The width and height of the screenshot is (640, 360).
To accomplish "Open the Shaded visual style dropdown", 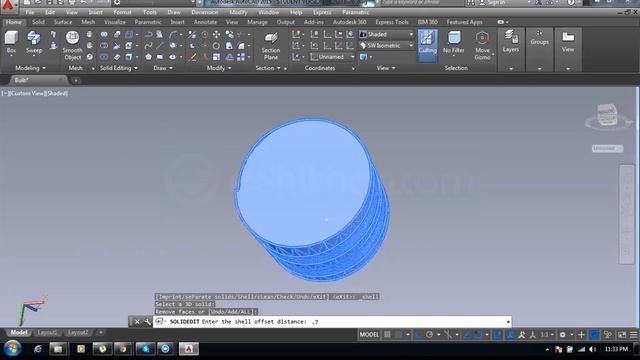I will coord(387,35).
